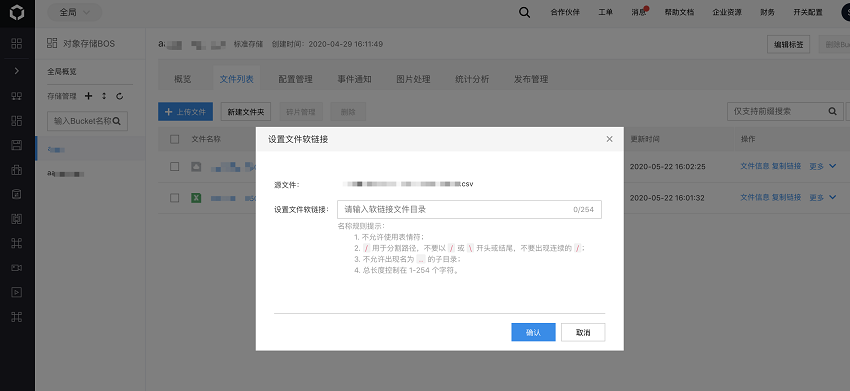Focus the 请输入软链接文件目录 input field
The width and height of the screenshot is (850, 391).
pos(469,209)
